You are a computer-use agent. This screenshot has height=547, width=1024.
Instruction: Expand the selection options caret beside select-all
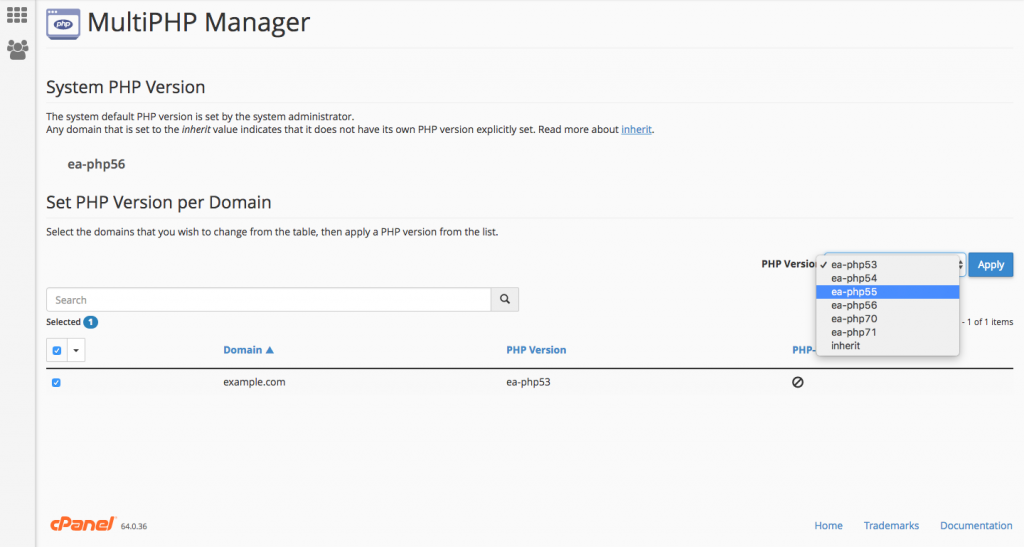(76, 351)
